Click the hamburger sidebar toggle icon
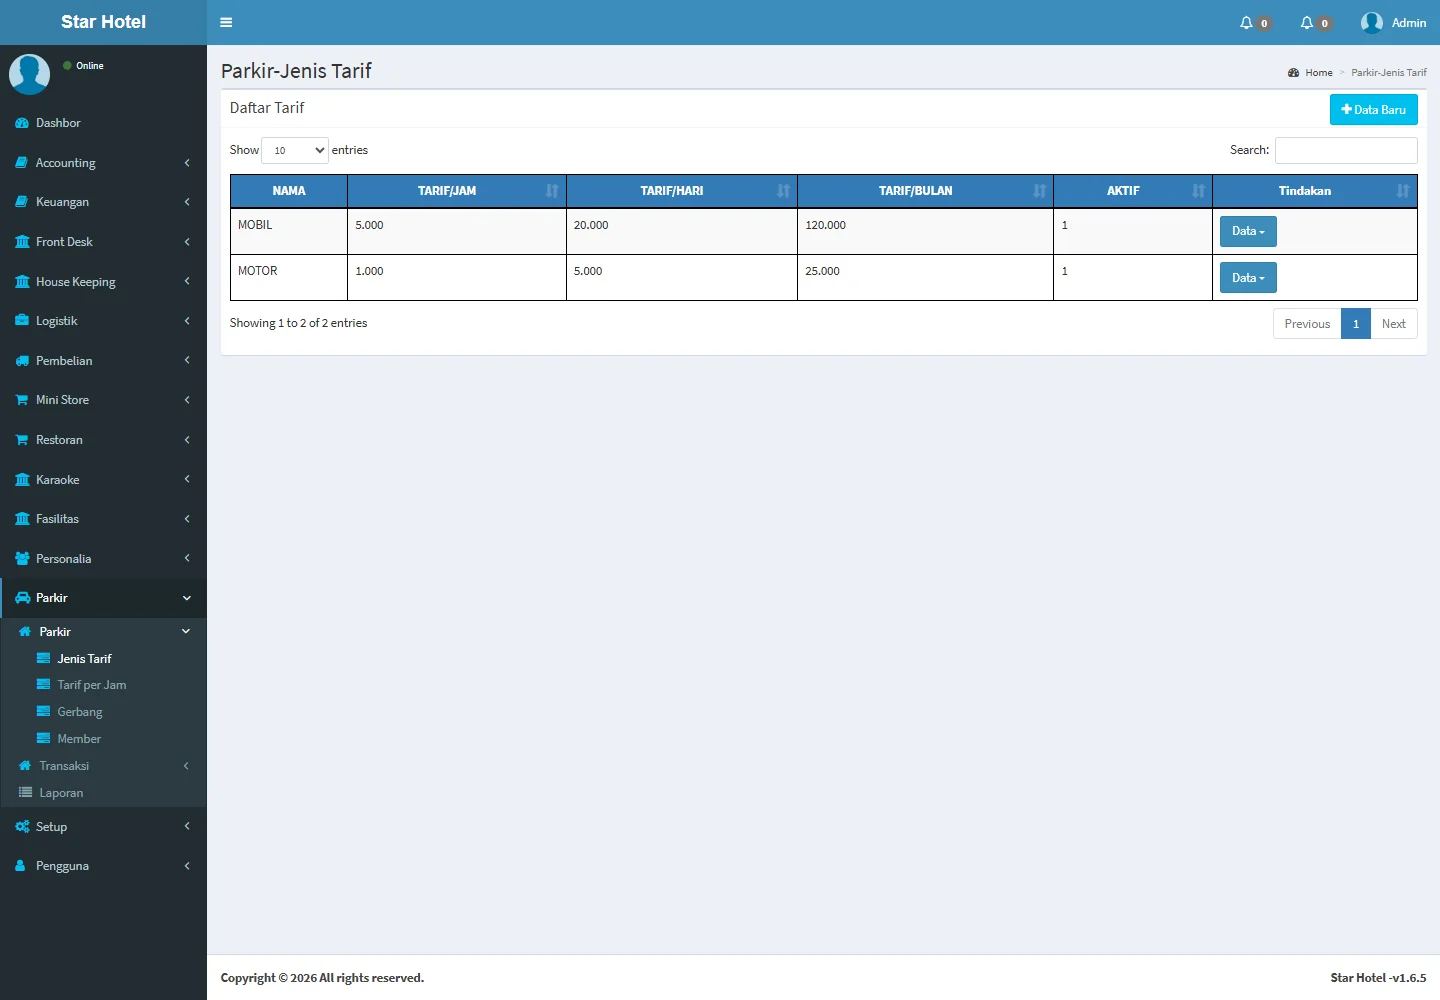The width and height of the screenshot is (1440, 1000). click(226, 22)
